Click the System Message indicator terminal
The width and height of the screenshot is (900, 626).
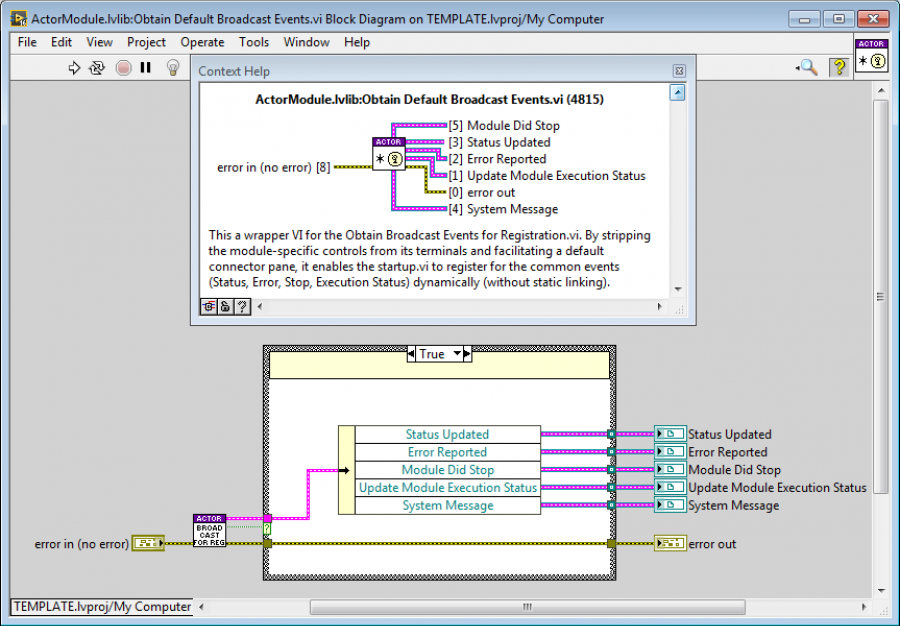[x=670, y=505]
